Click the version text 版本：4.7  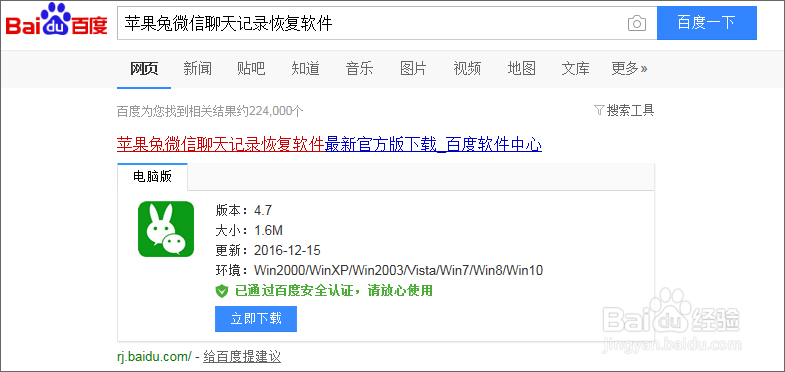click(244, 210)
